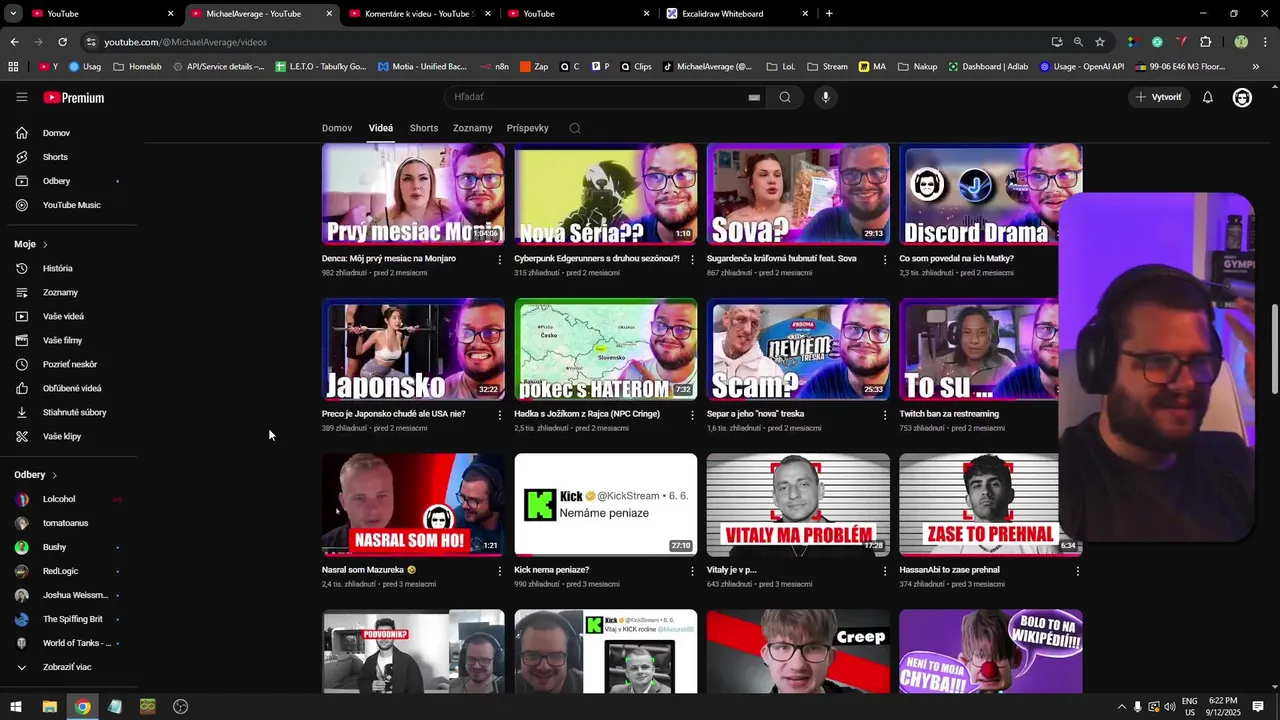Open options for Nasral som Mazureka video
Viewport: 1280px width, 720px height.
[x=500, y=571]
